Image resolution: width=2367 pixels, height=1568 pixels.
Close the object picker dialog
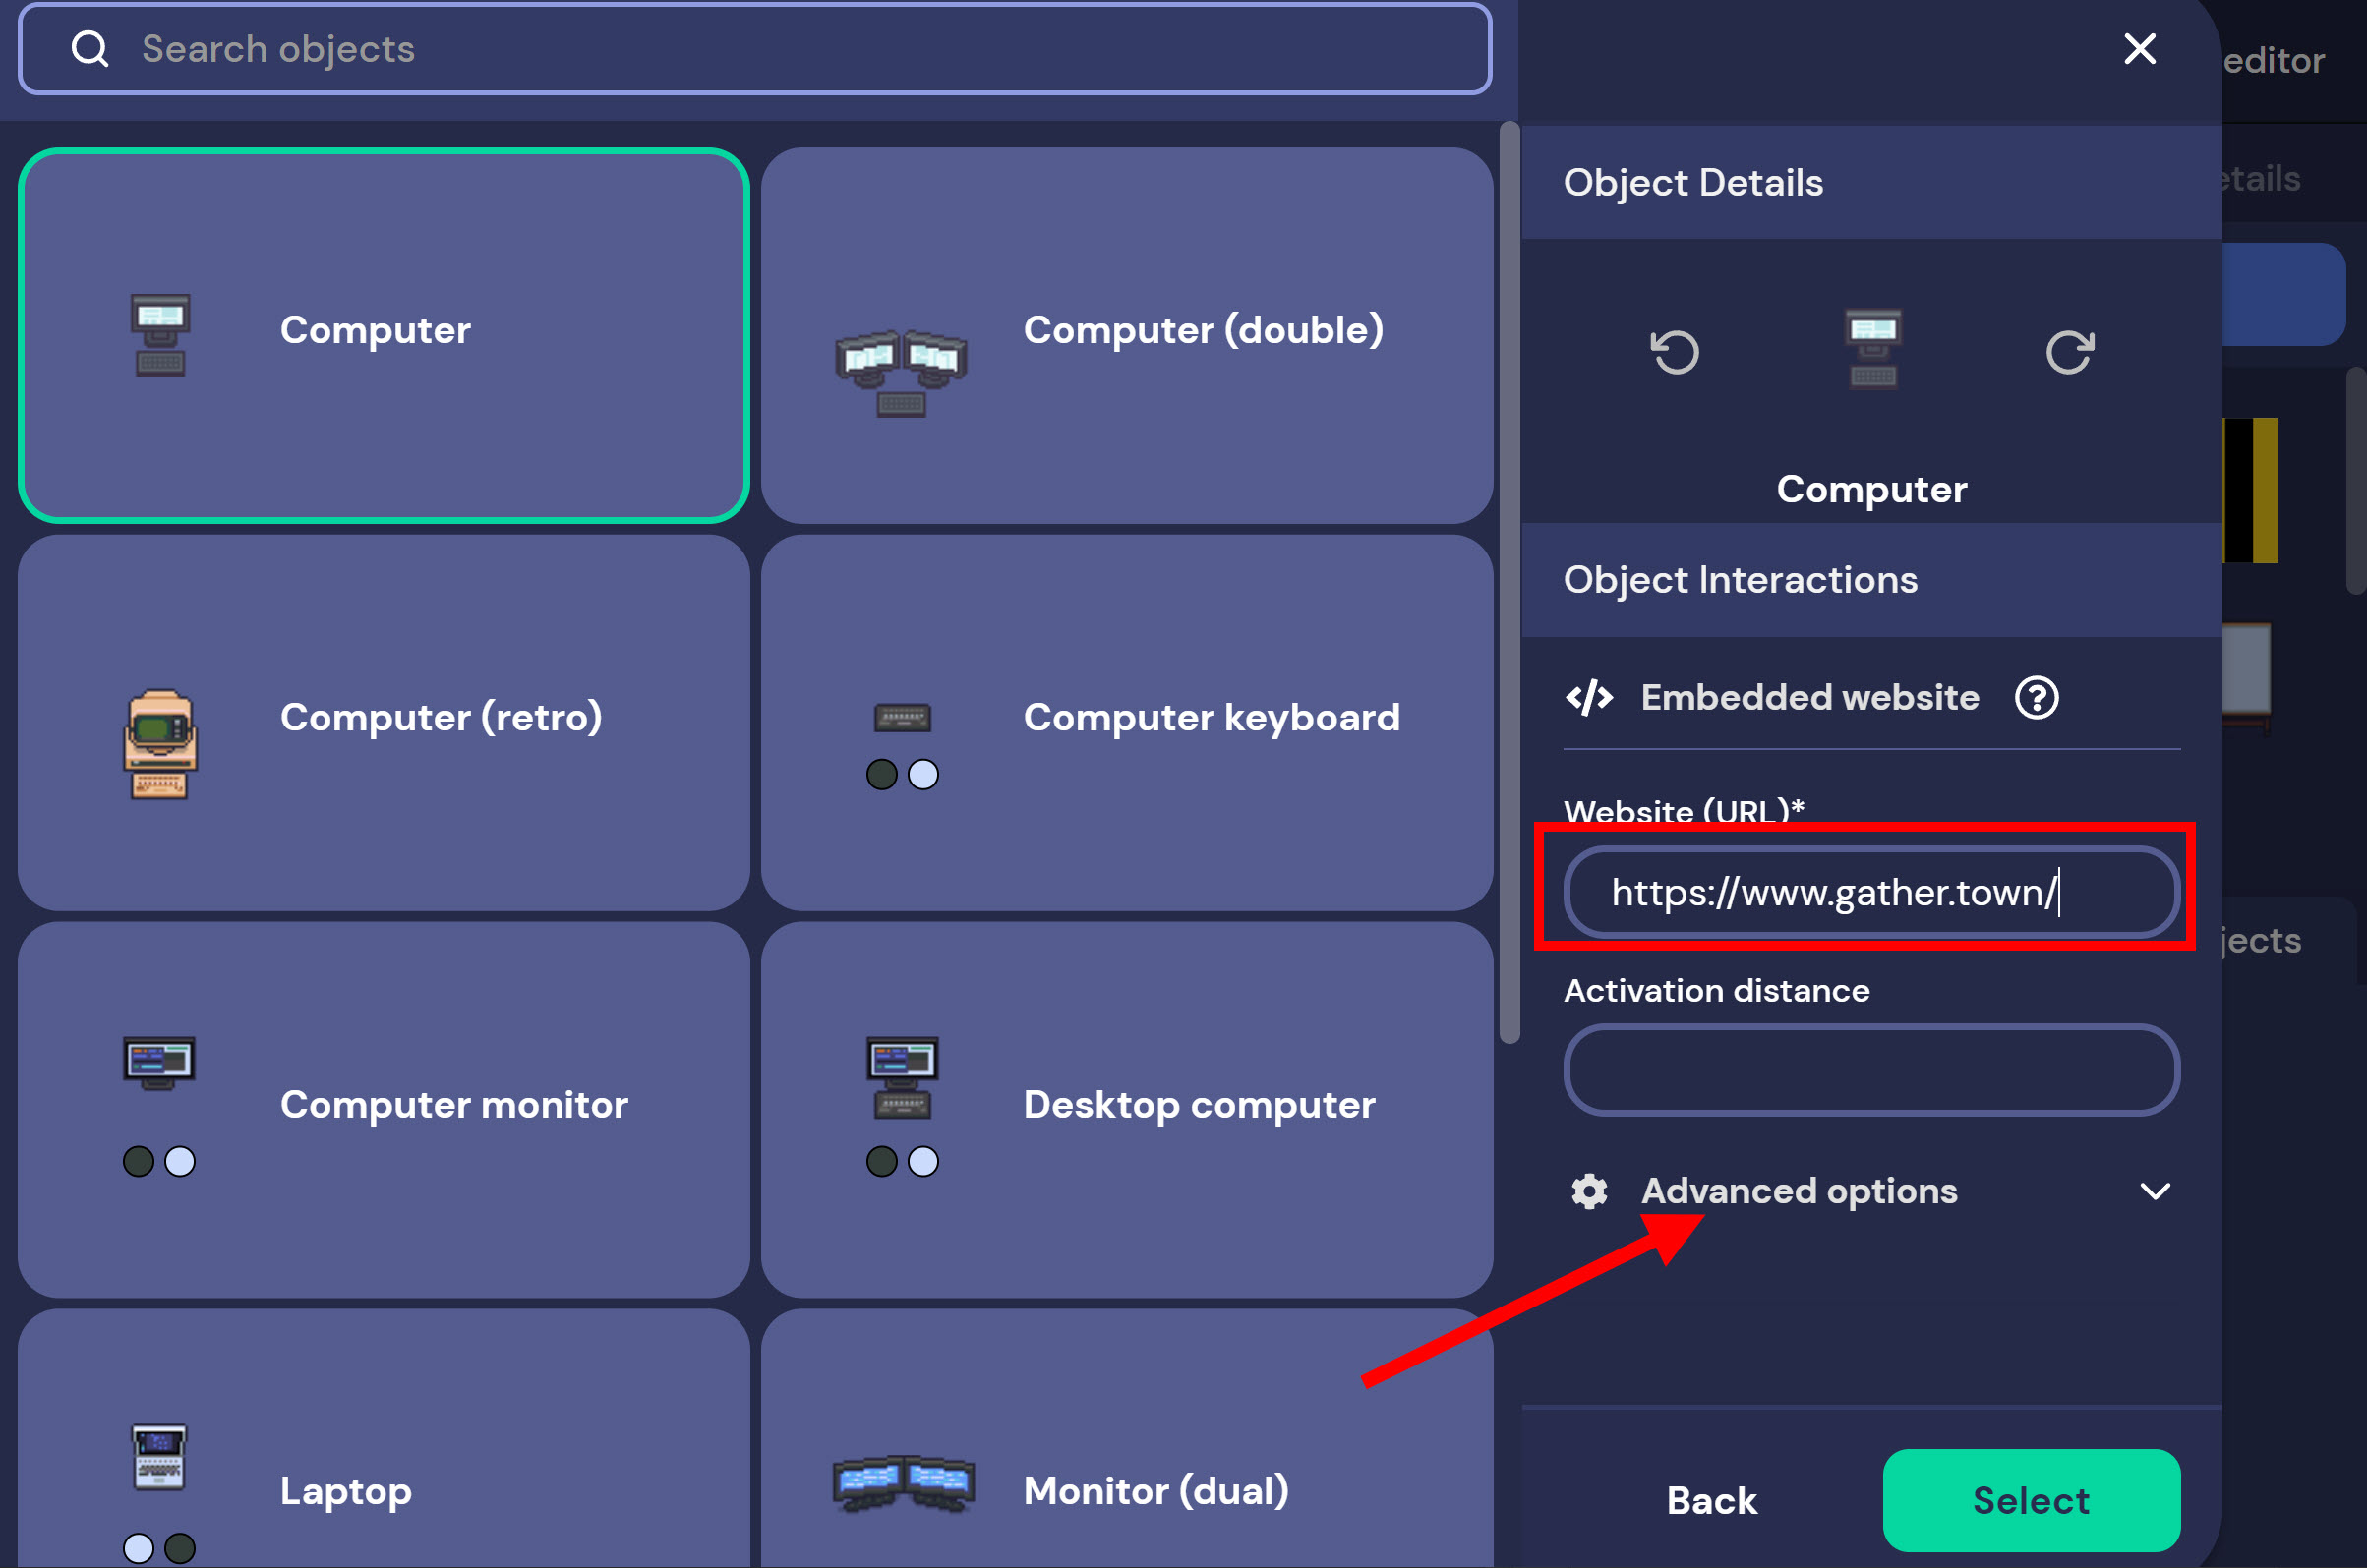click(2140, 49)
